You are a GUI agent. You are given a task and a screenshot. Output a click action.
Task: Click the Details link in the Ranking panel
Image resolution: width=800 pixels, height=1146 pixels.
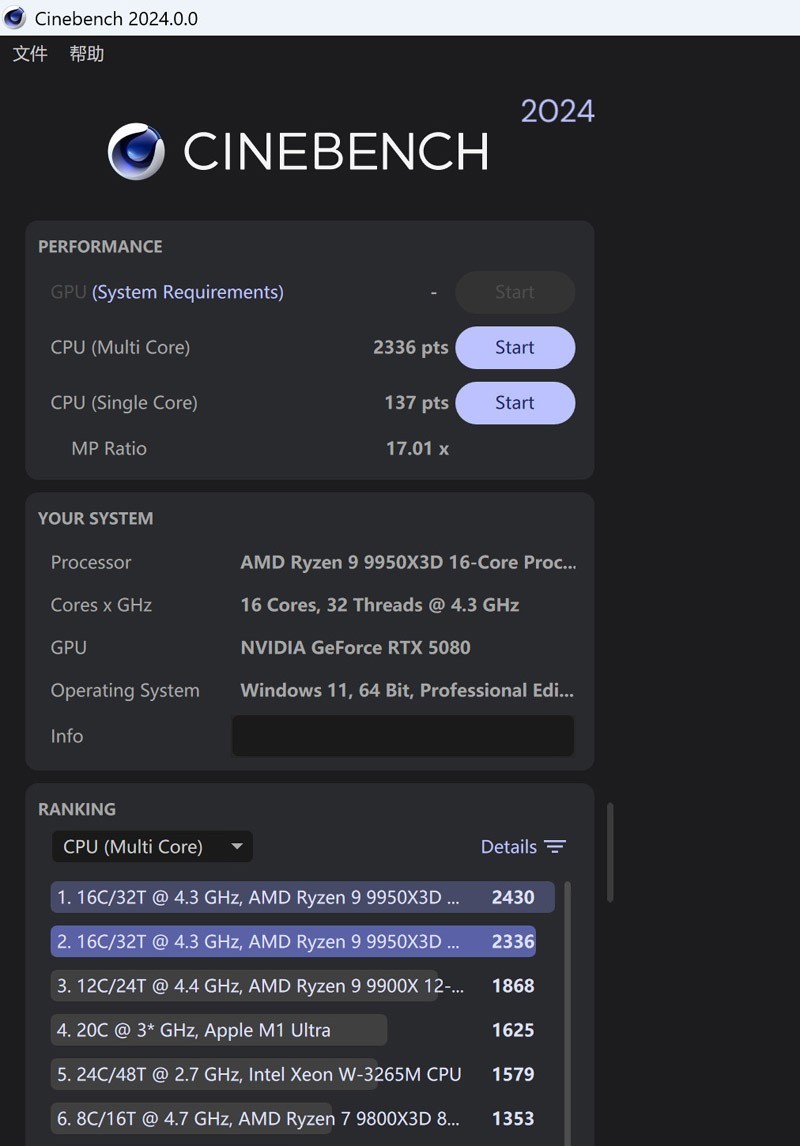tap(509, 846)
